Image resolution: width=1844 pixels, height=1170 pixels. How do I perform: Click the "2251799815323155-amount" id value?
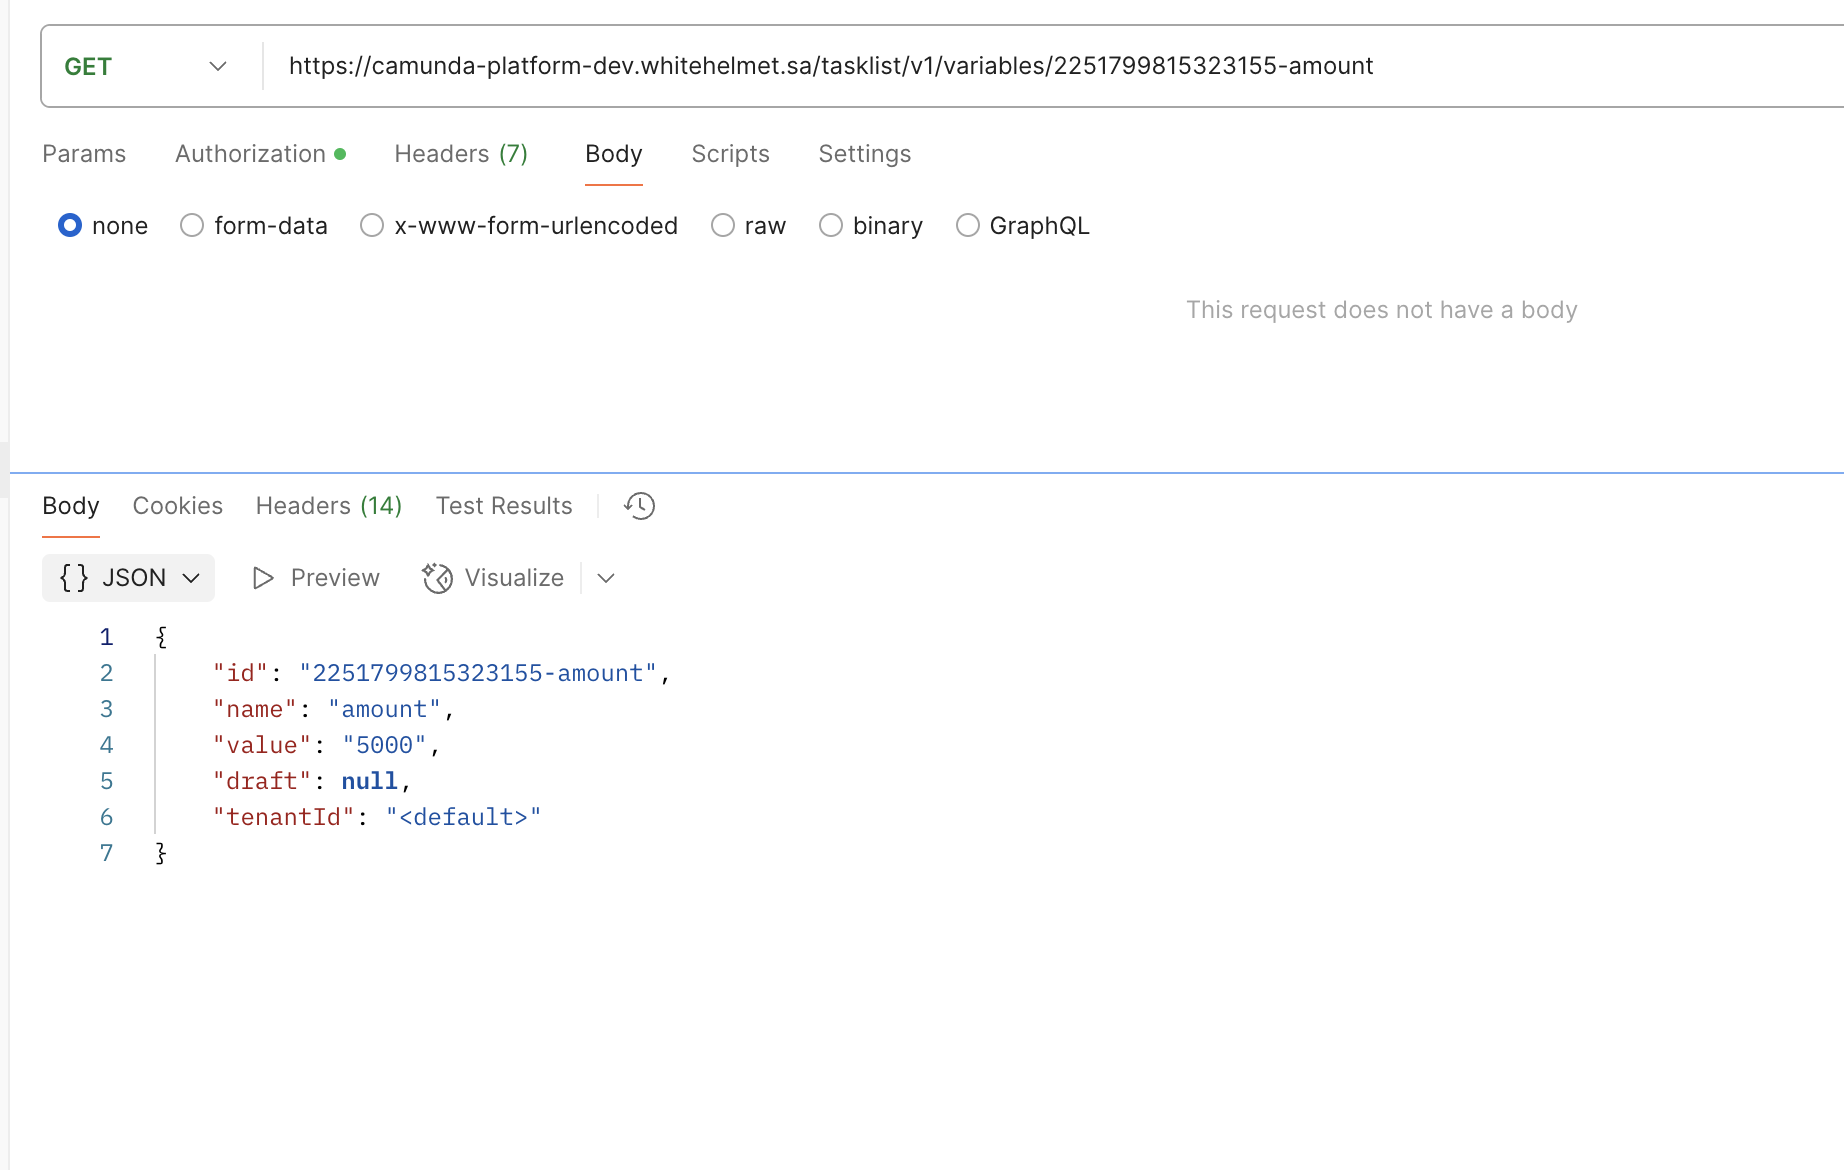478,673
